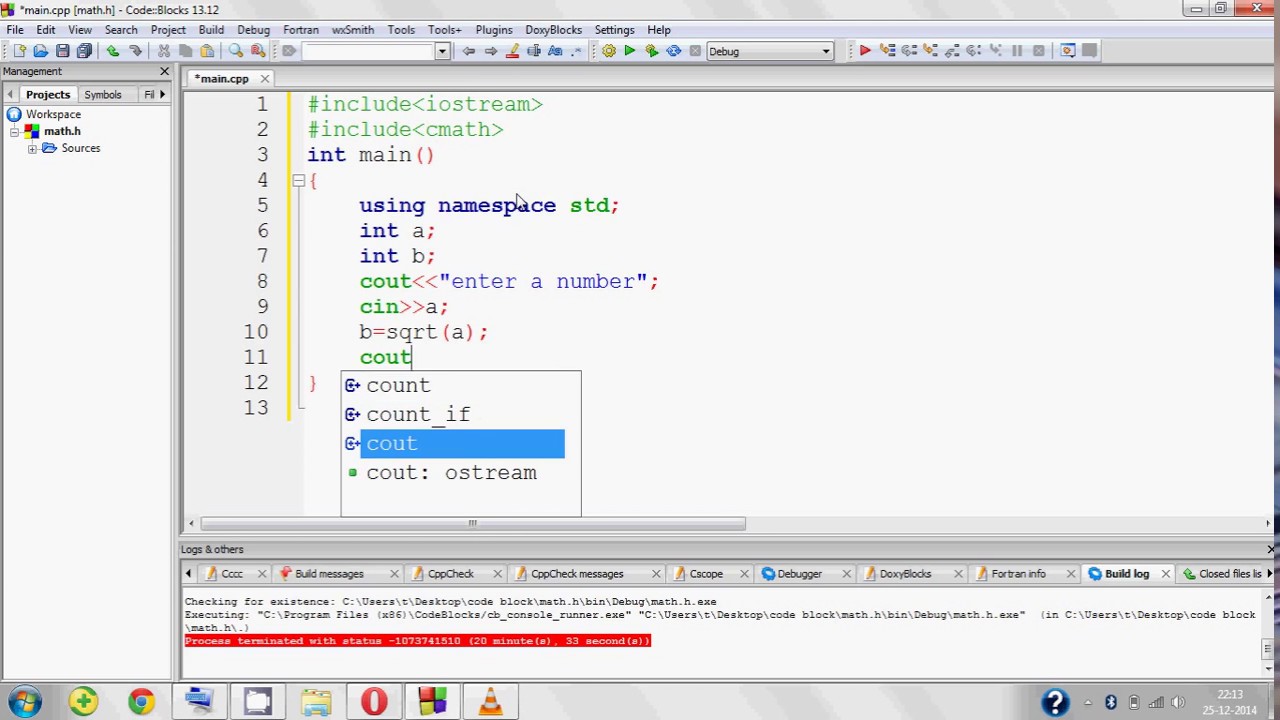The width and height of the screenshot is (1280, 720).
Task: Open the Debug menu
Action: tap(253, 30)
